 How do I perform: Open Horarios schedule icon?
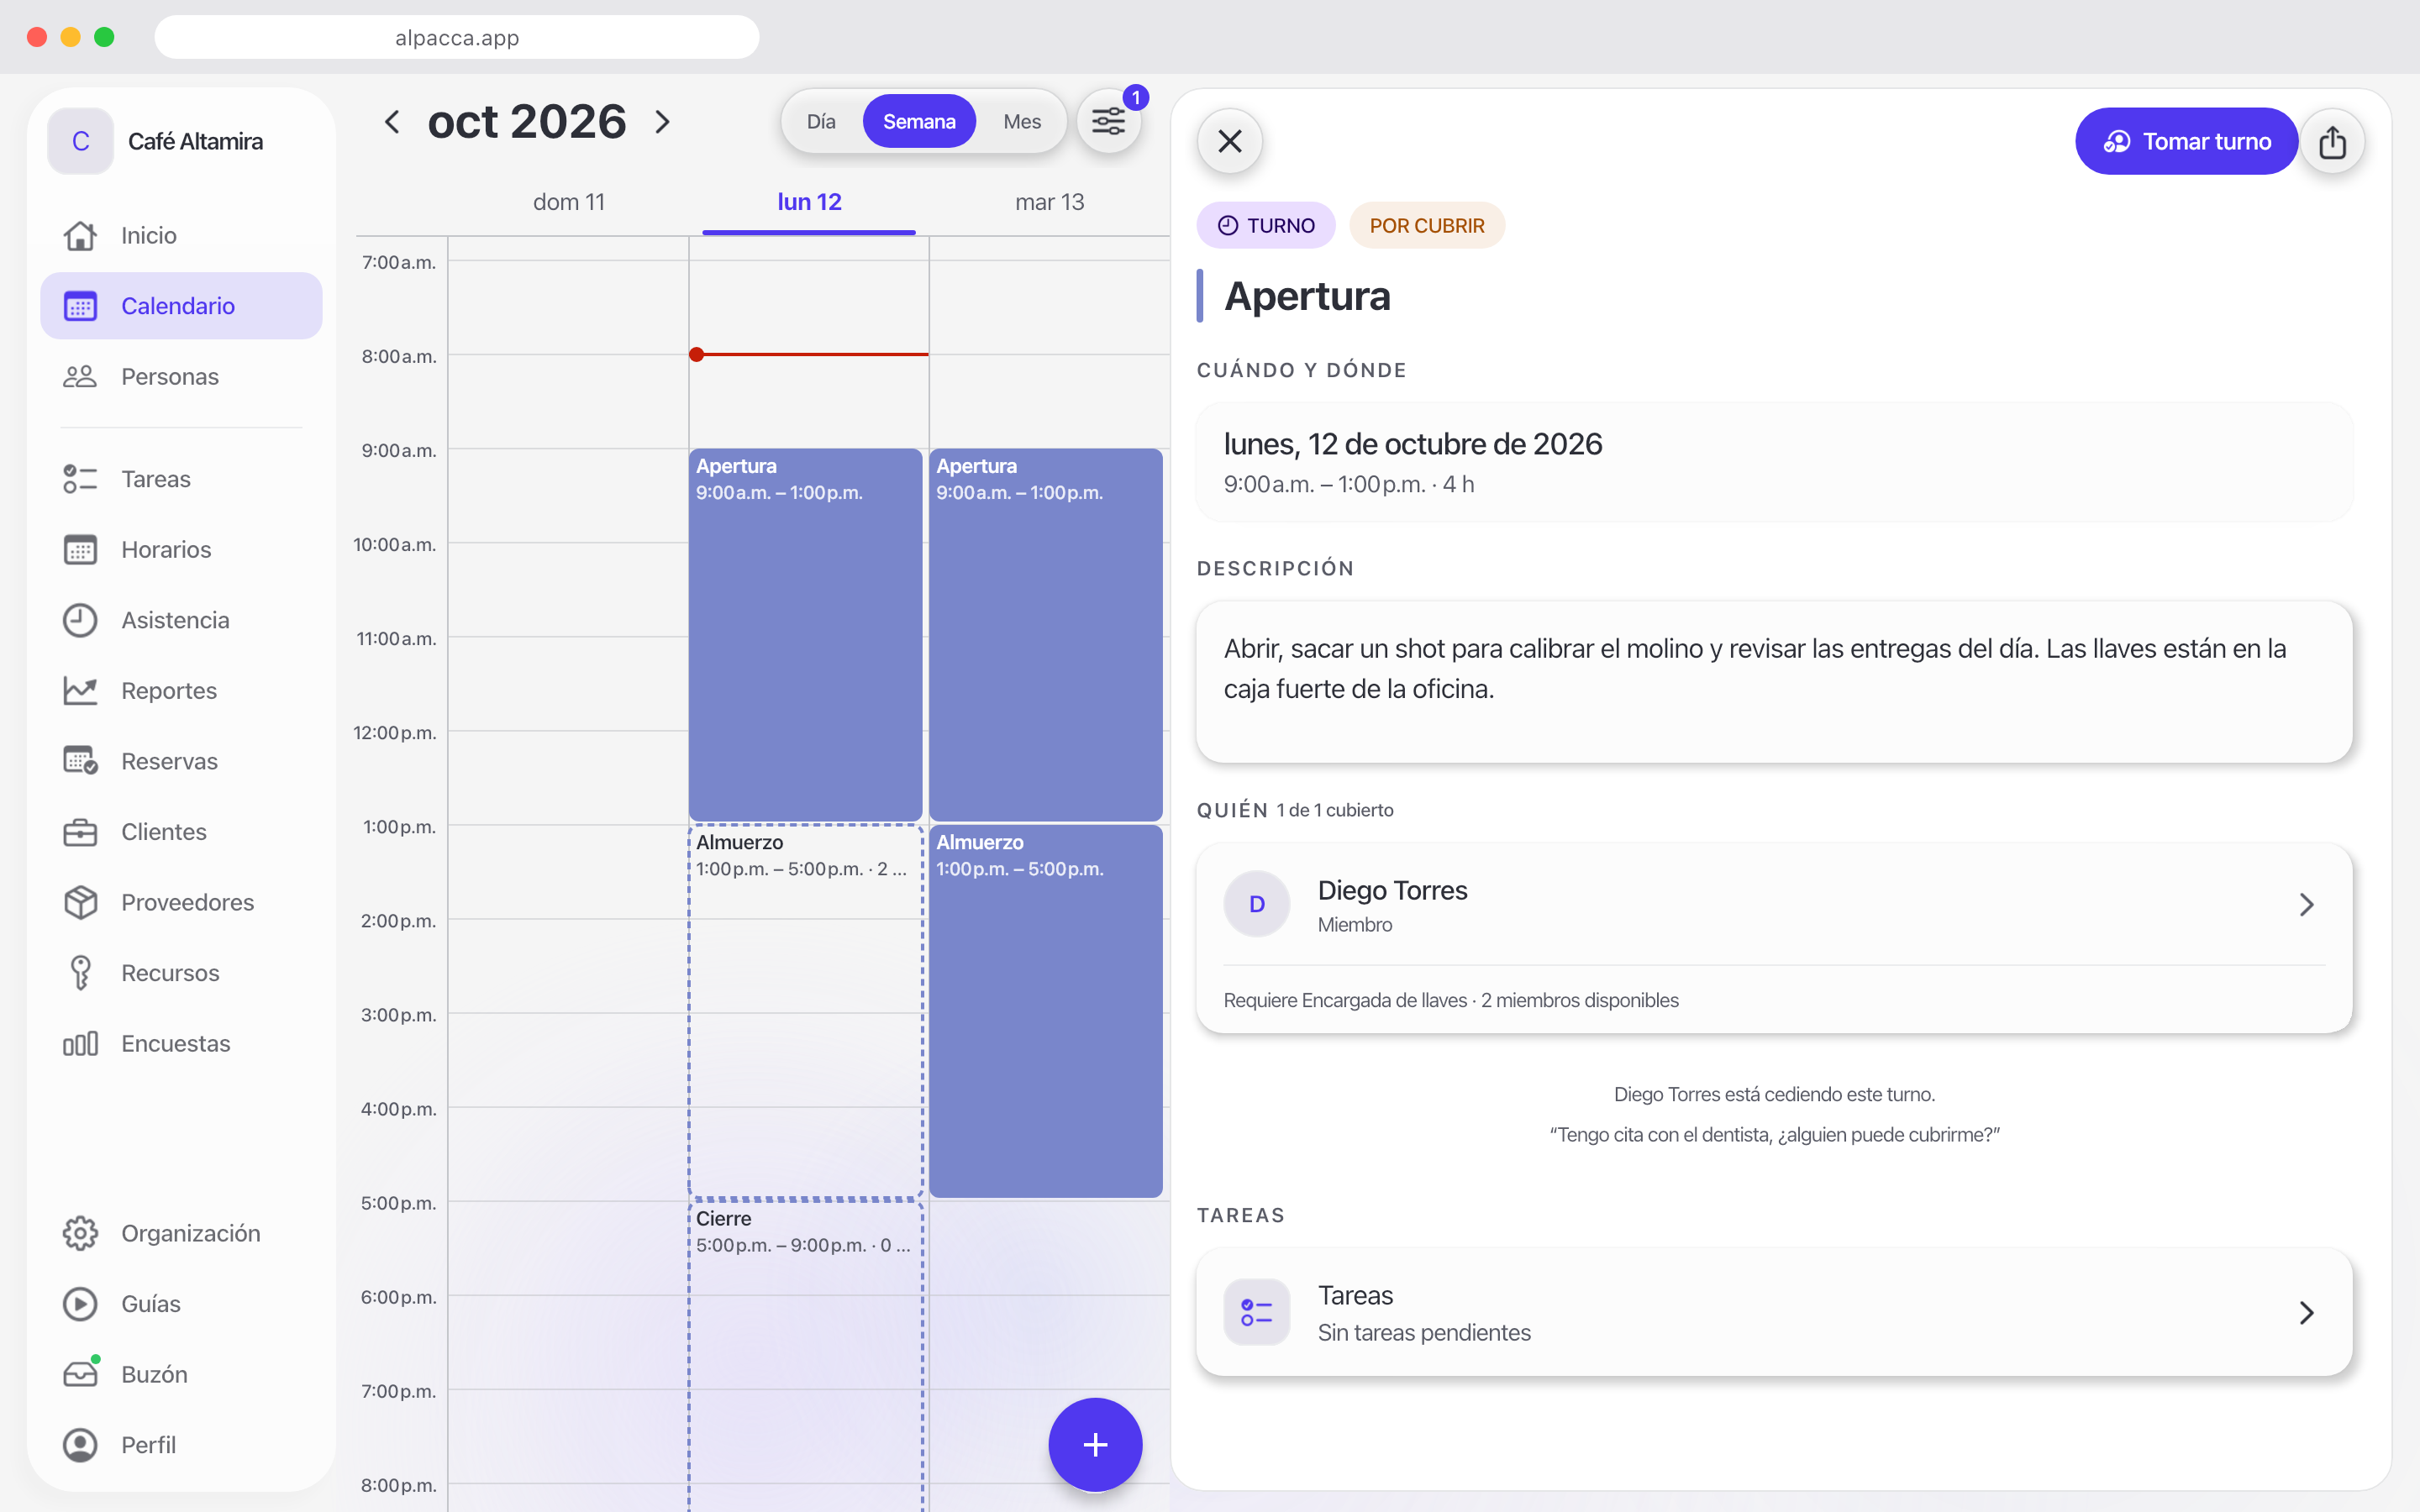(80, 550)
